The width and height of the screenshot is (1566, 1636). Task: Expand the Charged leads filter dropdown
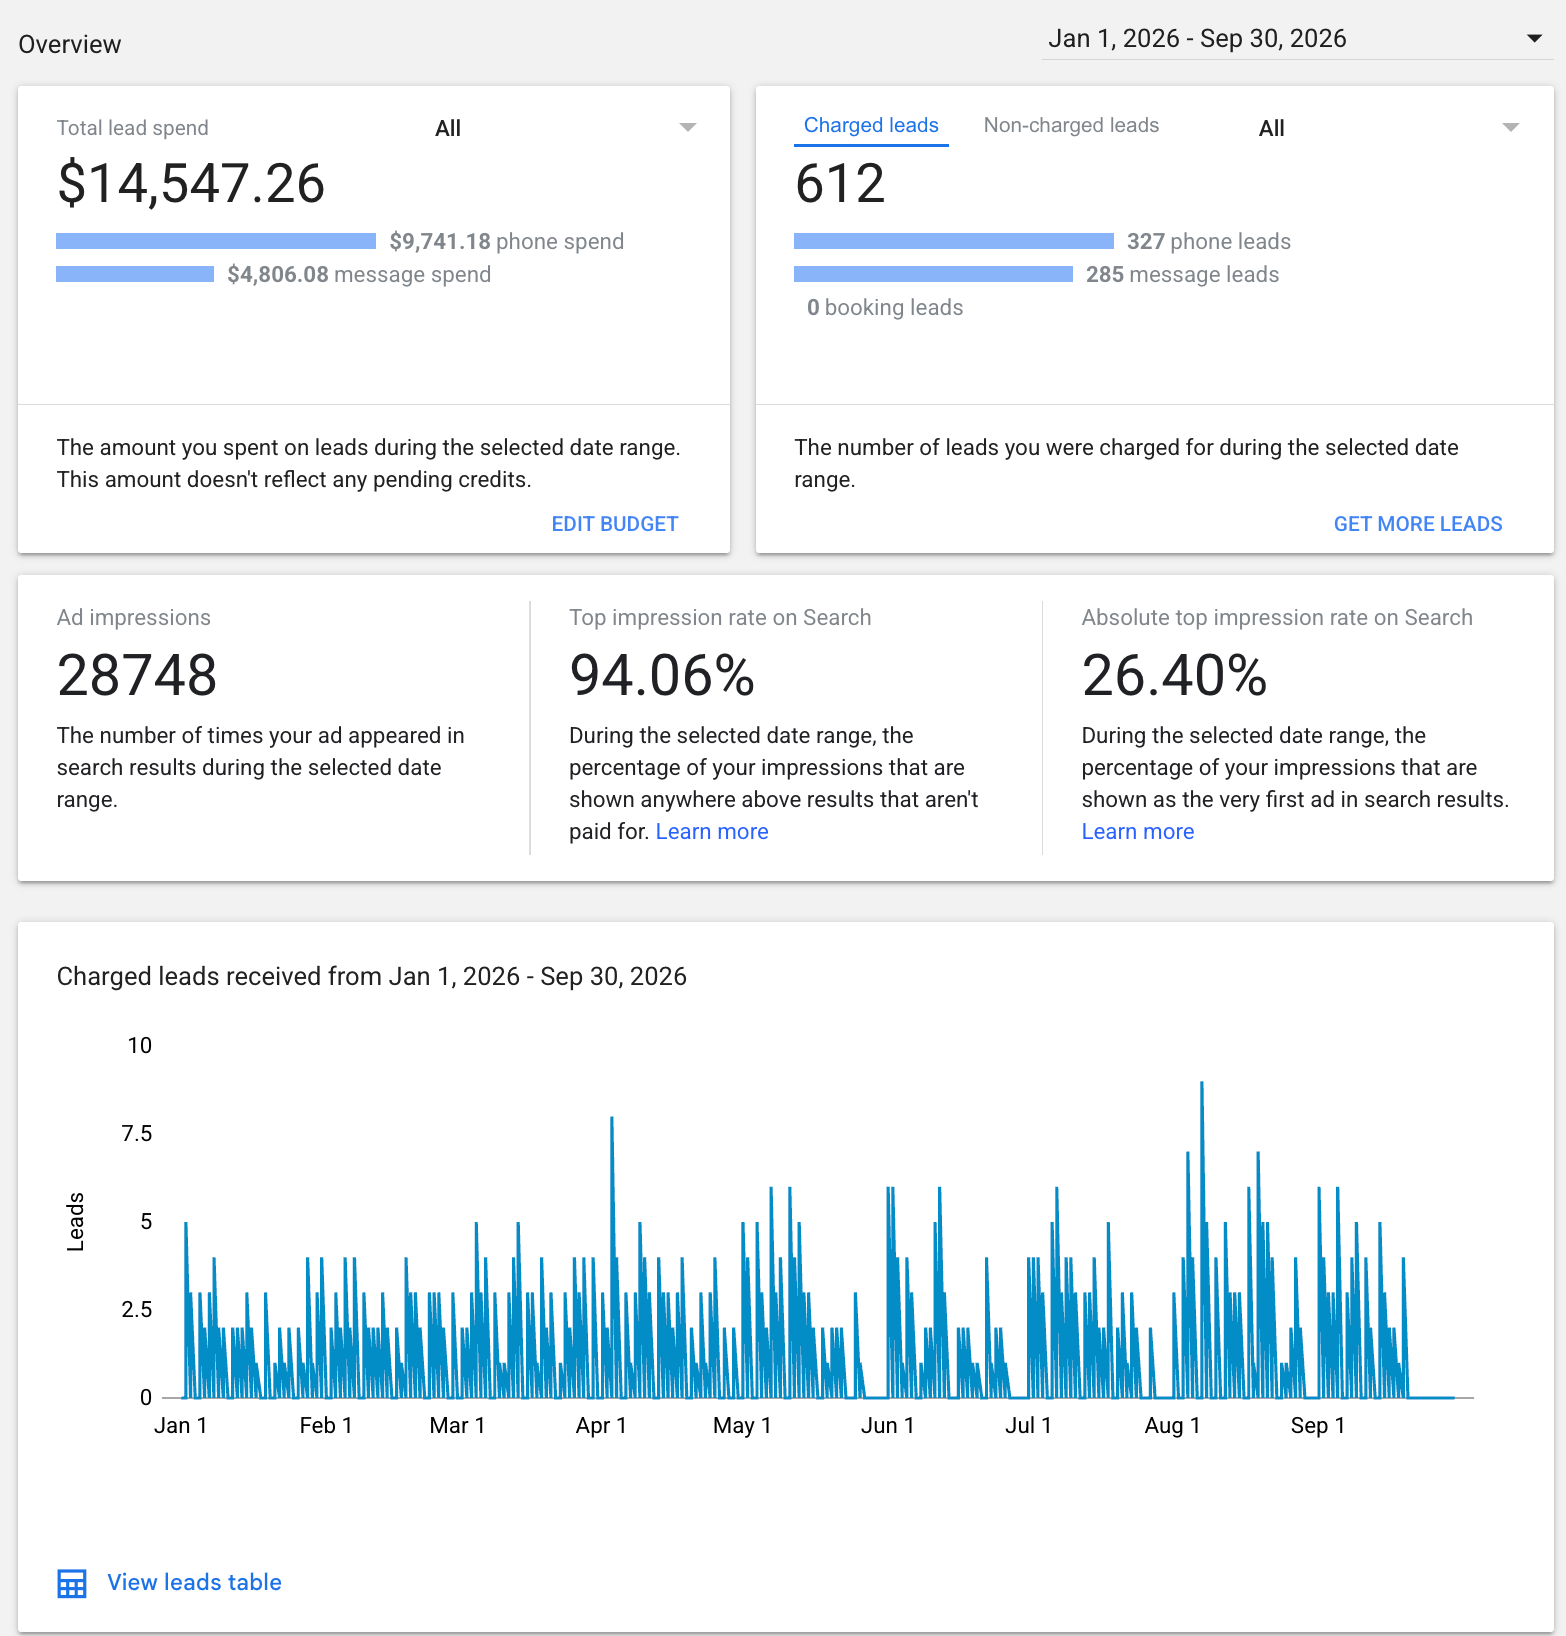point(1389,128)
